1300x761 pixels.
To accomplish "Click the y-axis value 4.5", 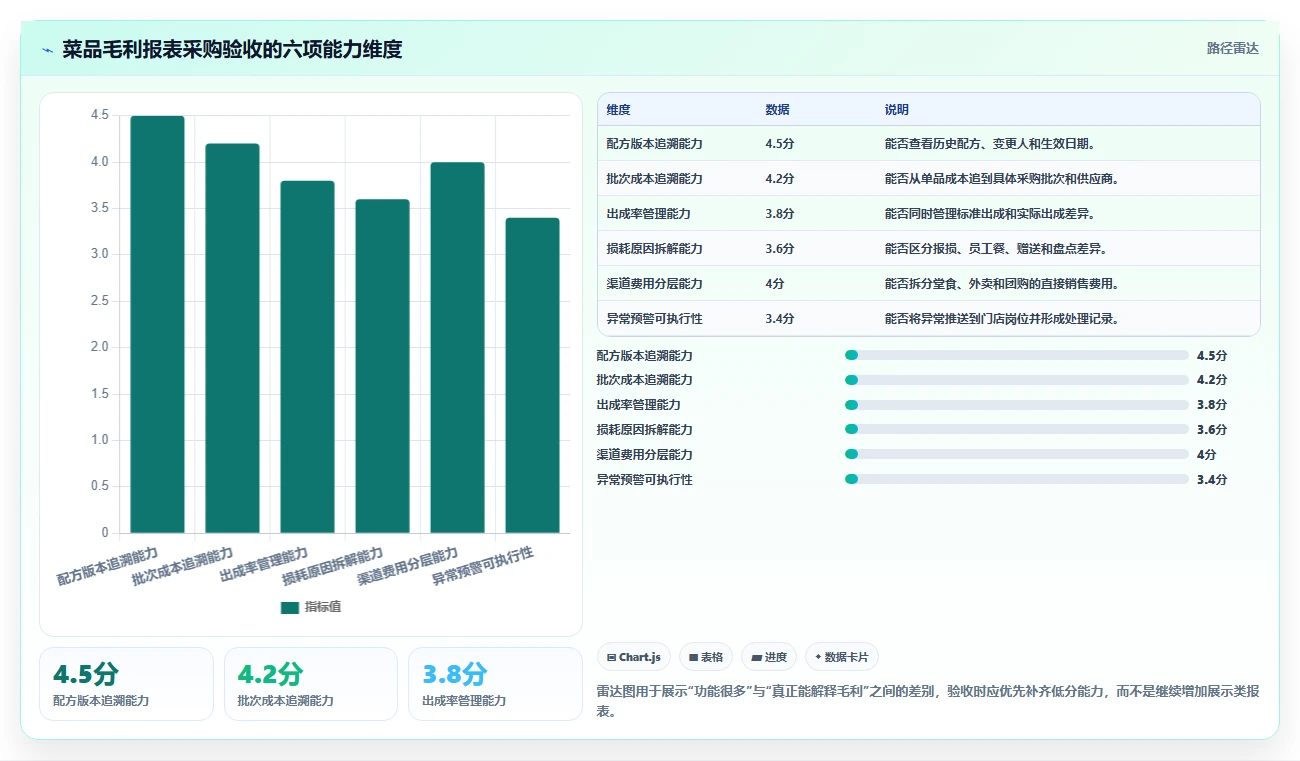I will (x=100, y=116).
